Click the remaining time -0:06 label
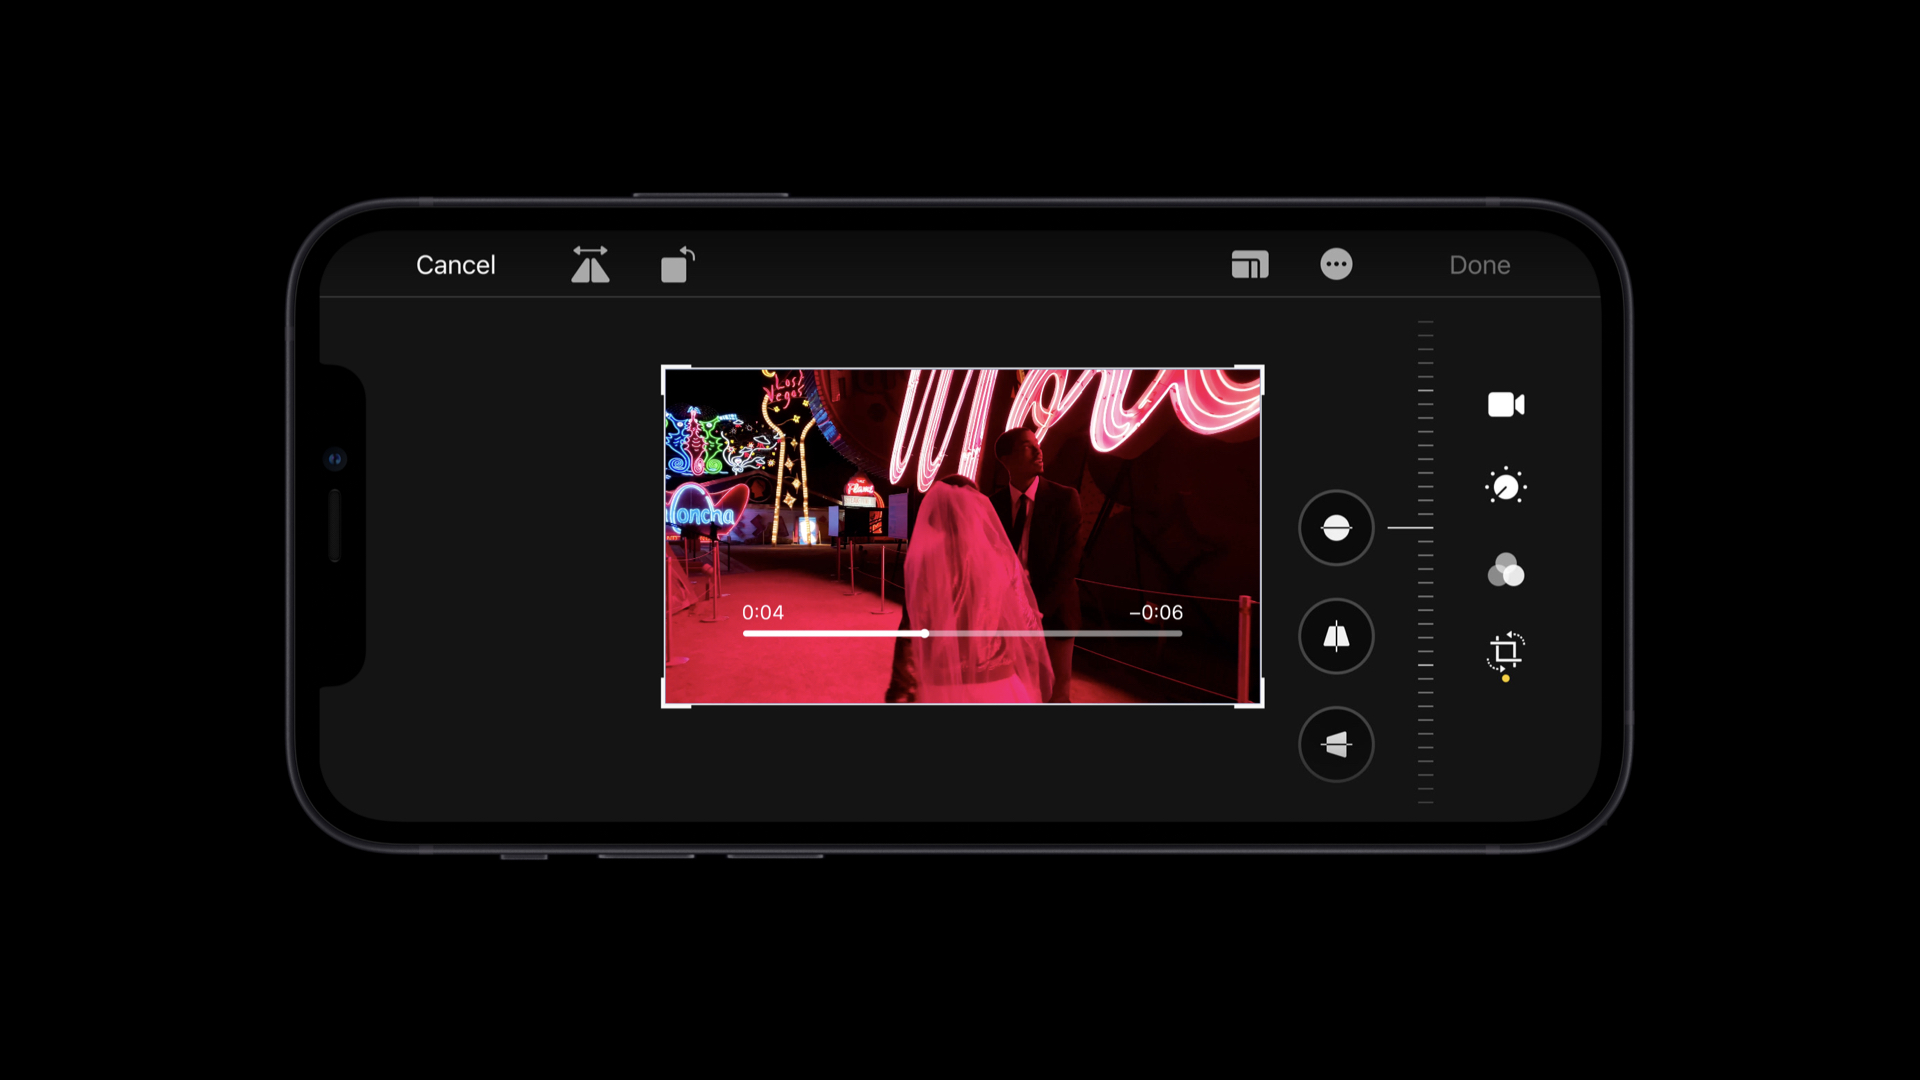This screenshot has width=1920, height=1080. point(1155,612)
